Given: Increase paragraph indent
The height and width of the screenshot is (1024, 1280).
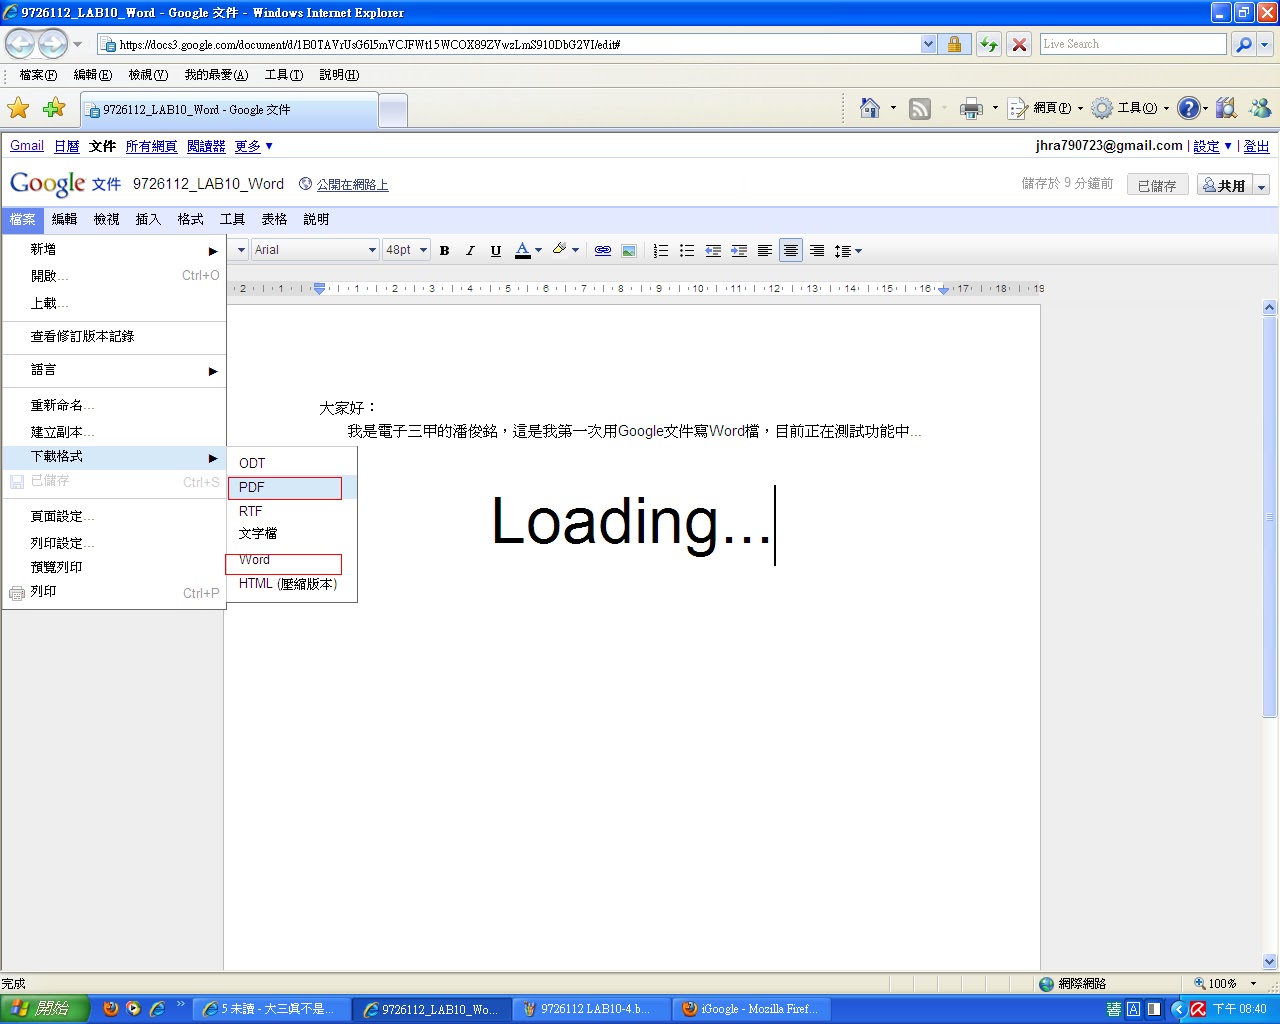Looking at the screenshot, I should 739,250.
